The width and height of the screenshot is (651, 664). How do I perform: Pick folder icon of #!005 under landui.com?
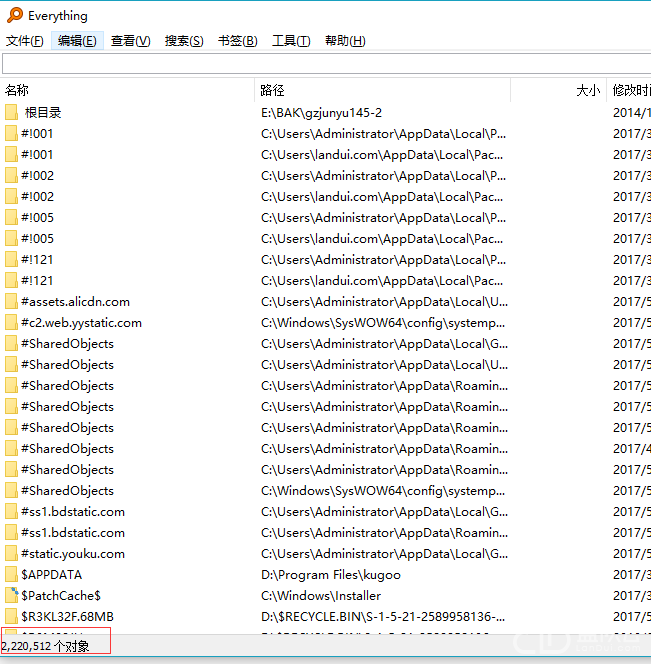pos(11,238)
